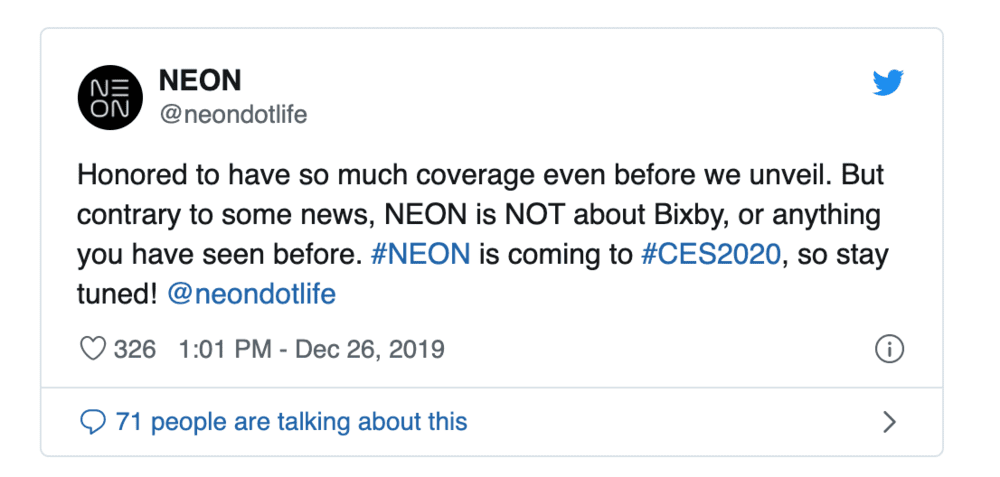View "71 people are talking about this"

click(x=291, y=422)
